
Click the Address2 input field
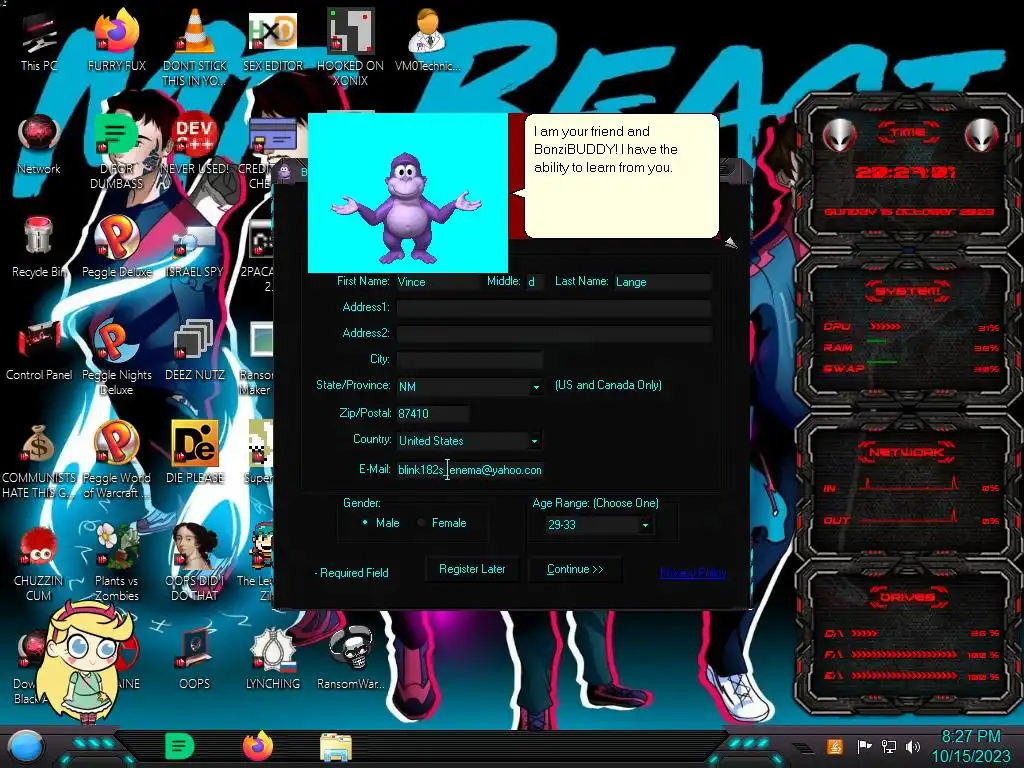[x=554, y=334]
